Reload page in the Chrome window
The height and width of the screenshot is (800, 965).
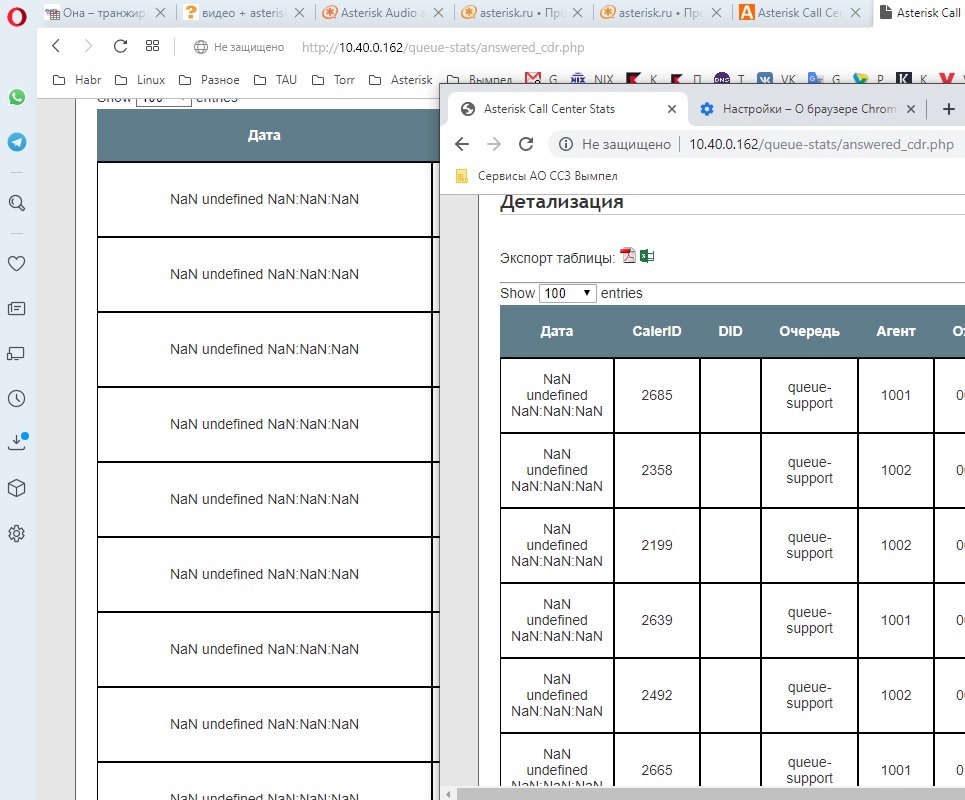(526, 144)
